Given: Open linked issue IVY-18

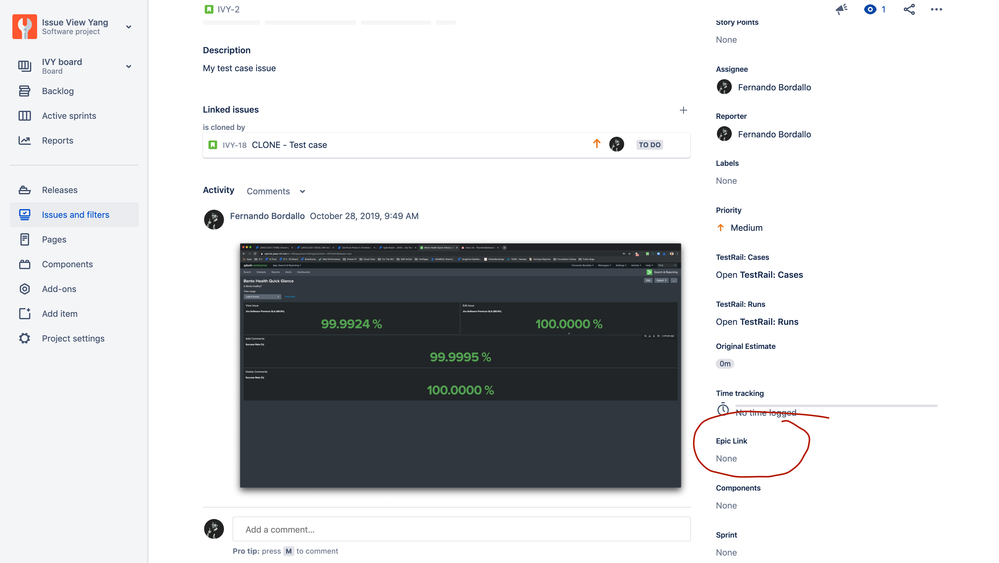Looking at the screenshot, I should [234, 145].
